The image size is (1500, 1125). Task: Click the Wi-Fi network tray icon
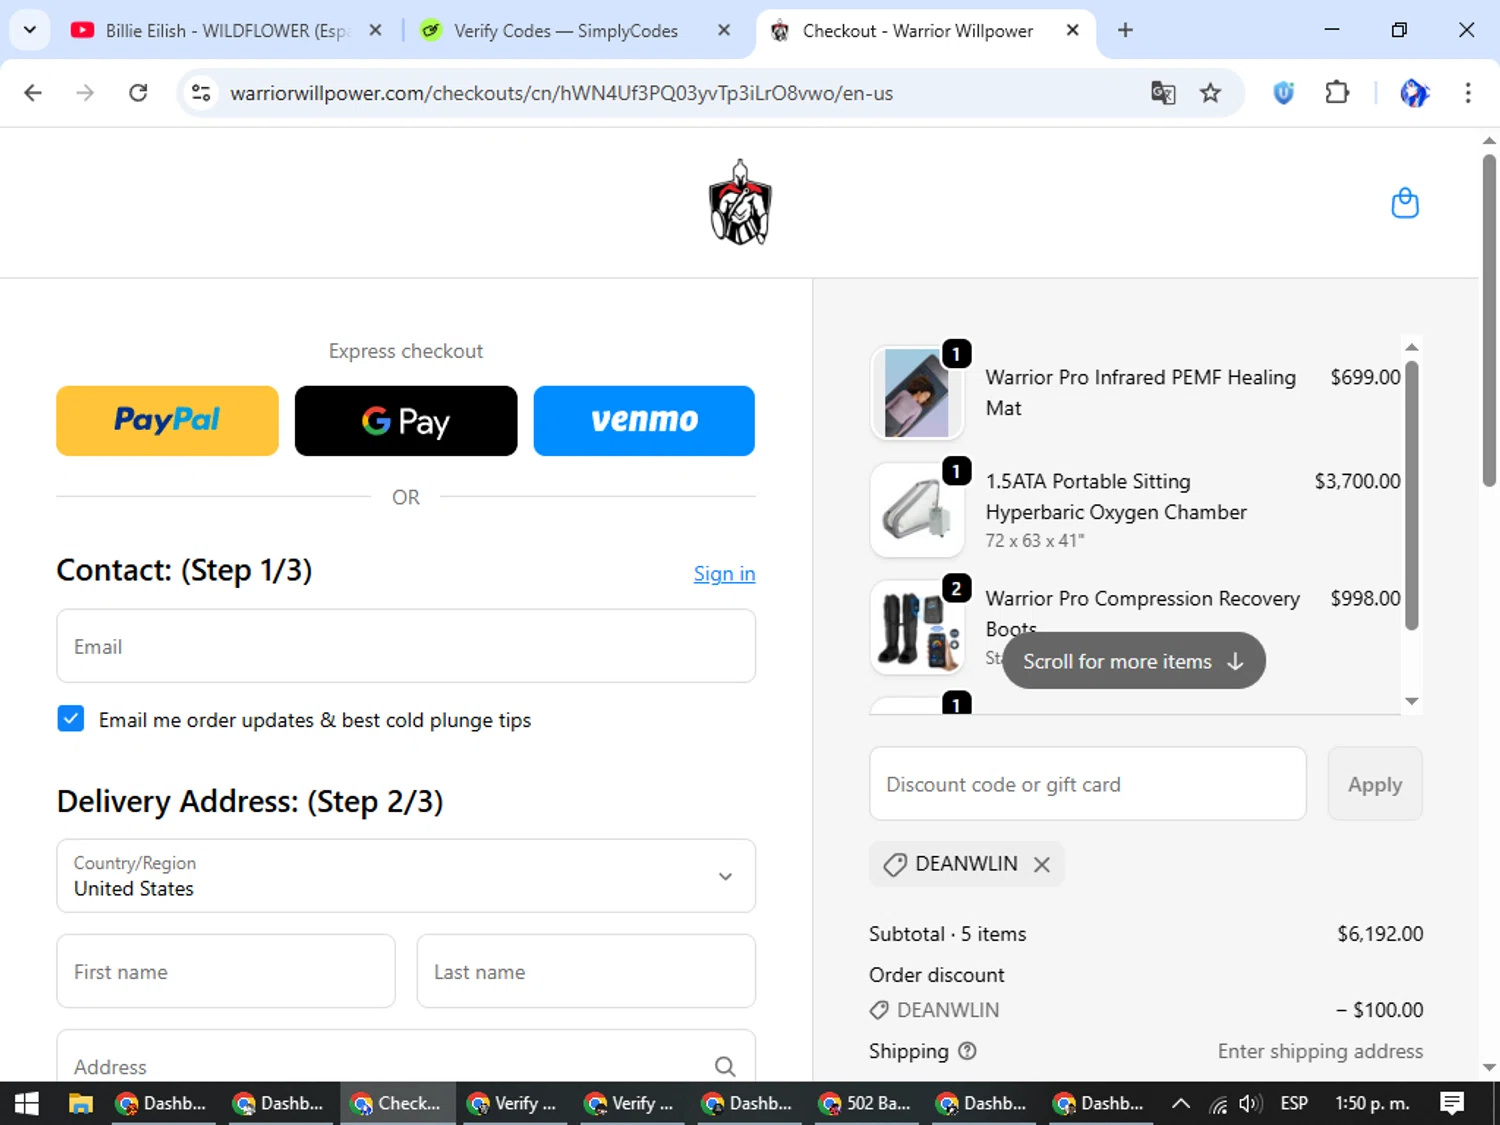[x=1218, y=1103]
